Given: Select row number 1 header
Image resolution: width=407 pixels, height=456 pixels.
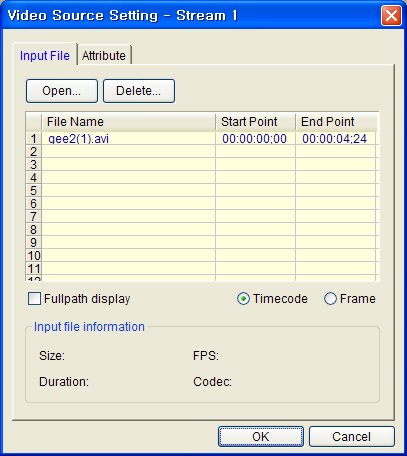Looking at the screenshot, I should coord(34,138).
